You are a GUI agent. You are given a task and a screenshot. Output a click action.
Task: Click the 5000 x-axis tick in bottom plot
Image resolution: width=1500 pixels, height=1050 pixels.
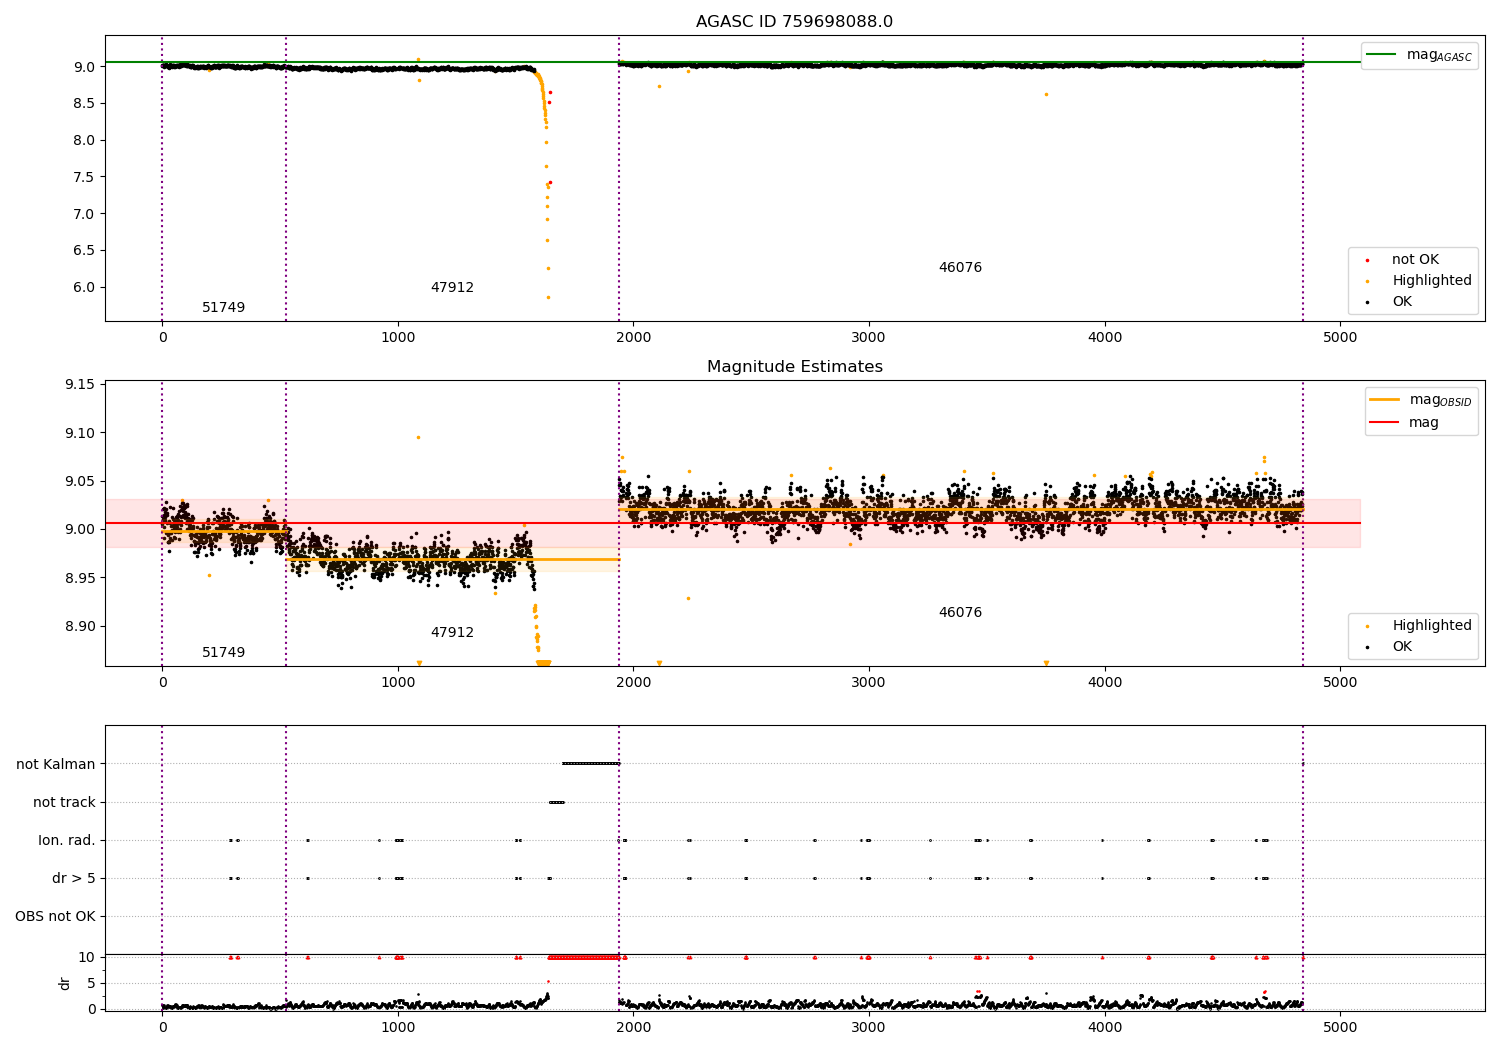(x=1340, y=1027)
